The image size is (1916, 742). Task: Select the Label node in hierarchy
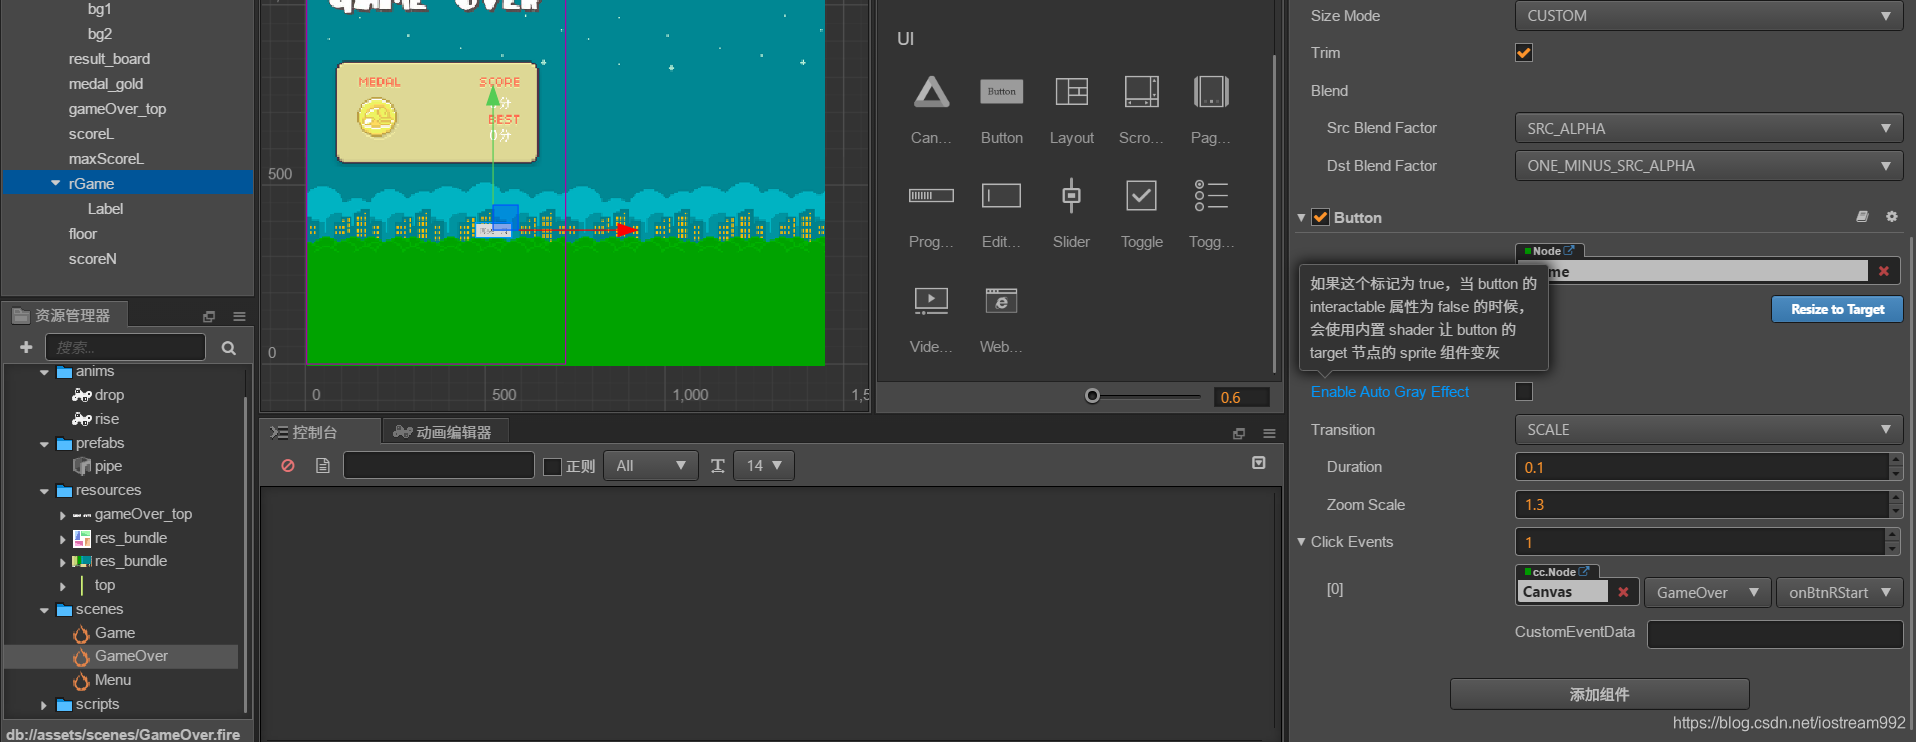105,209
